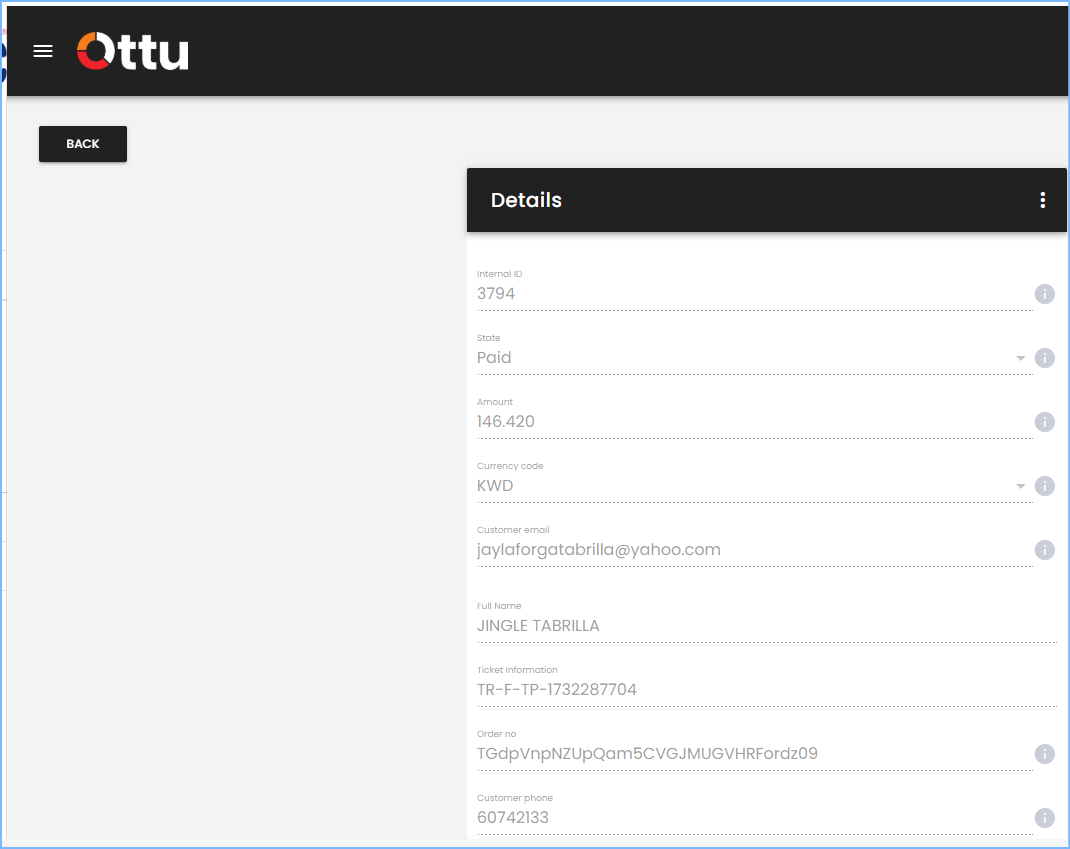Click the Amount field showing 146.420
Image resolution: width=1070 pixels, height=849 pixels.
pyautogui.click(x=754, y=422)
